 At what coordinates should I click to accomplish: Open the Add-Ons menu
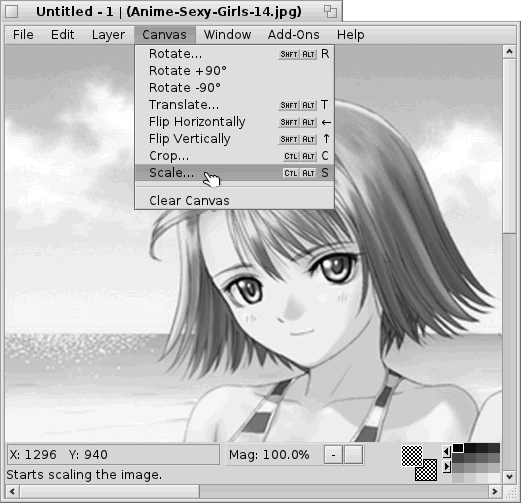coord(293,35)
